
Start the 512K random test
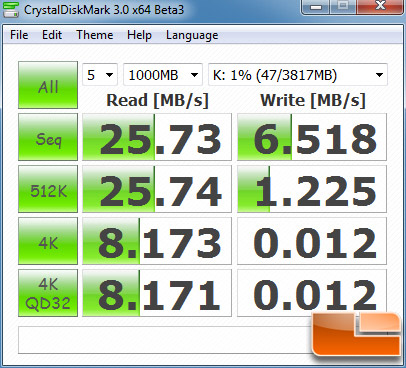coord(48,189)
